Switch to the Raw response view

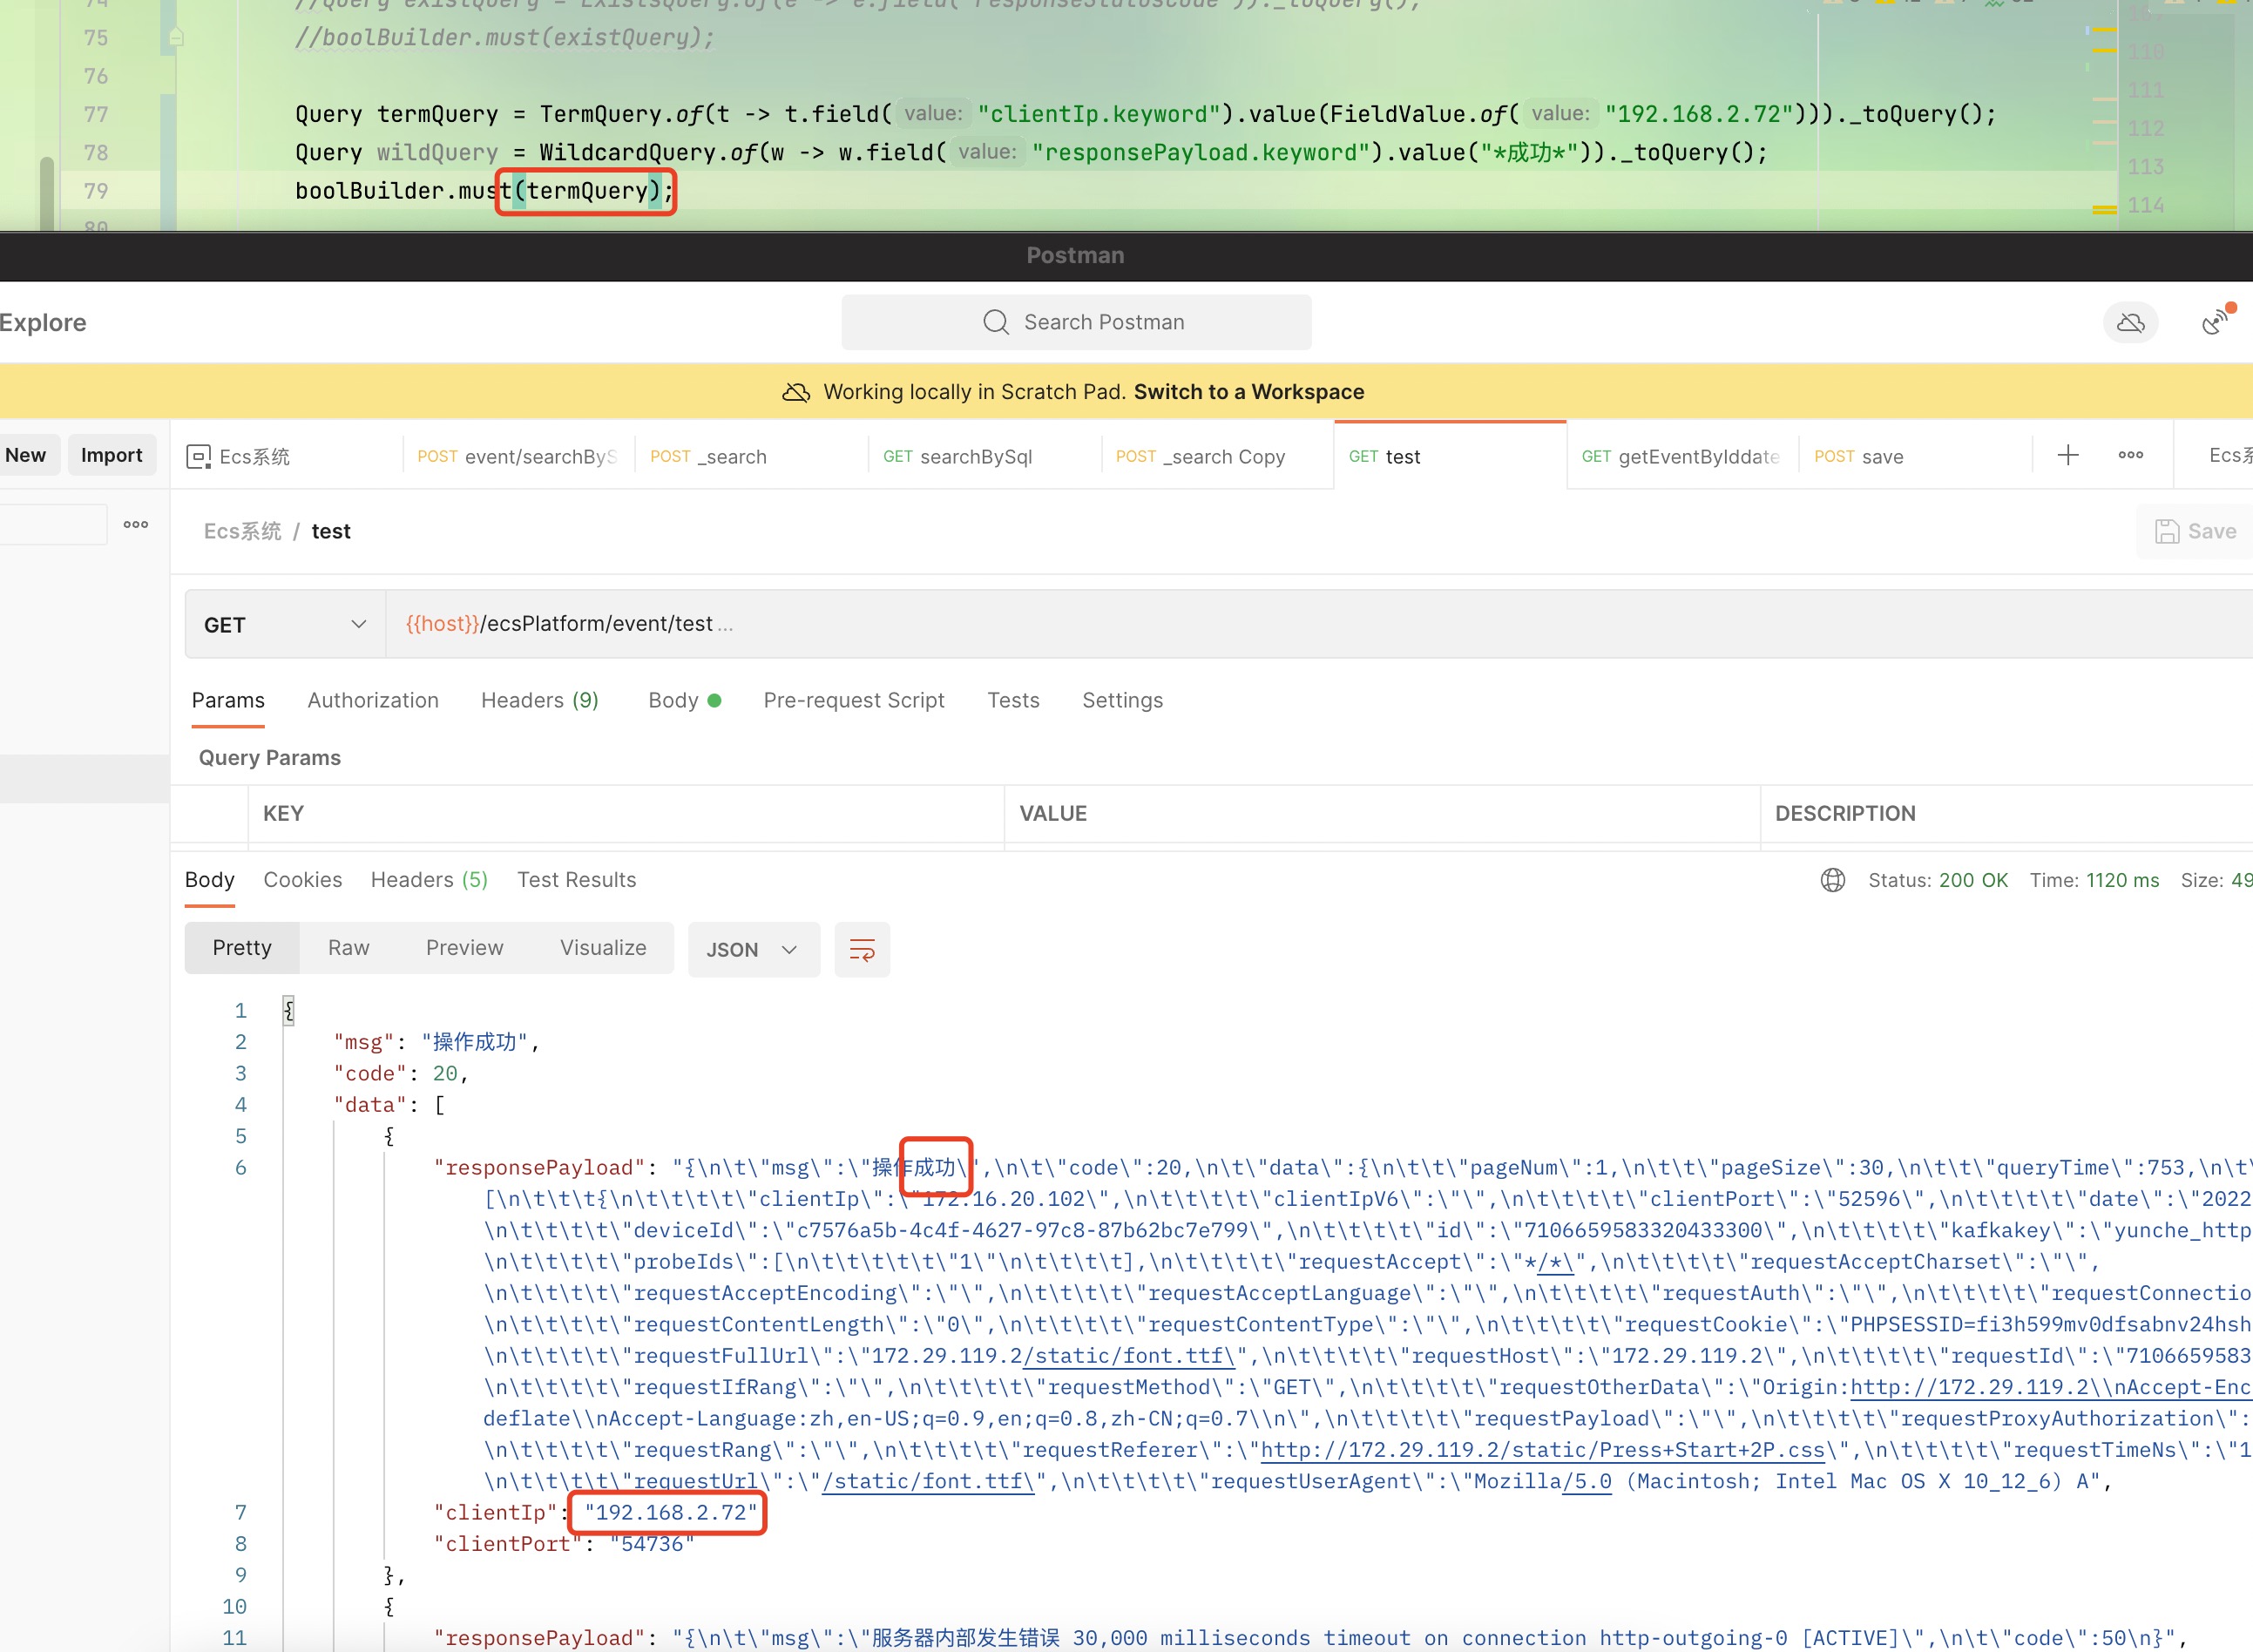point(349,948)
